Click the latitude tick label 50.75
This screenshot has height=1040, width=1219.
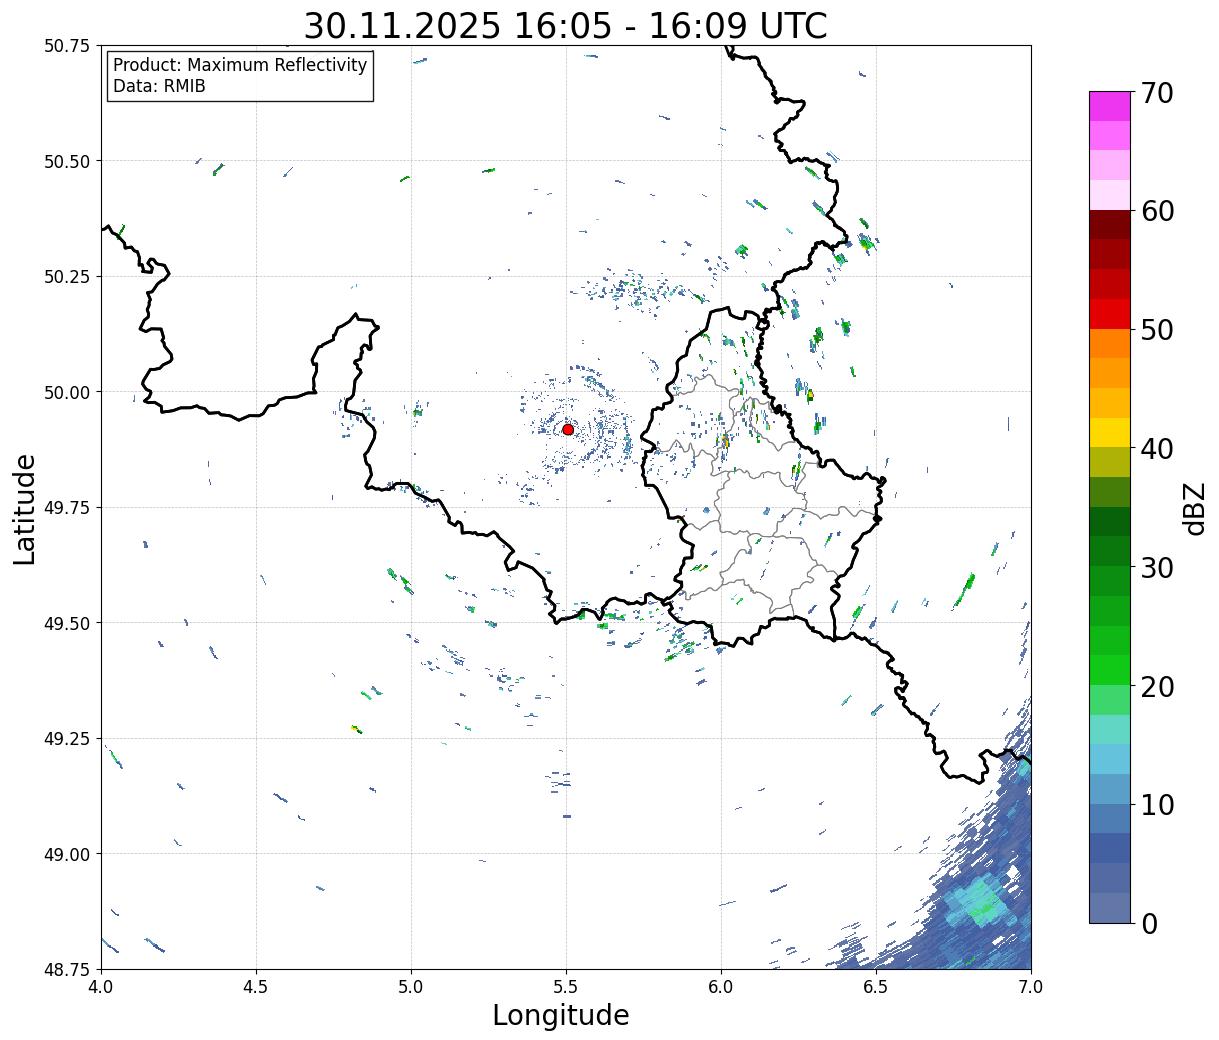(x=66, y=46)
